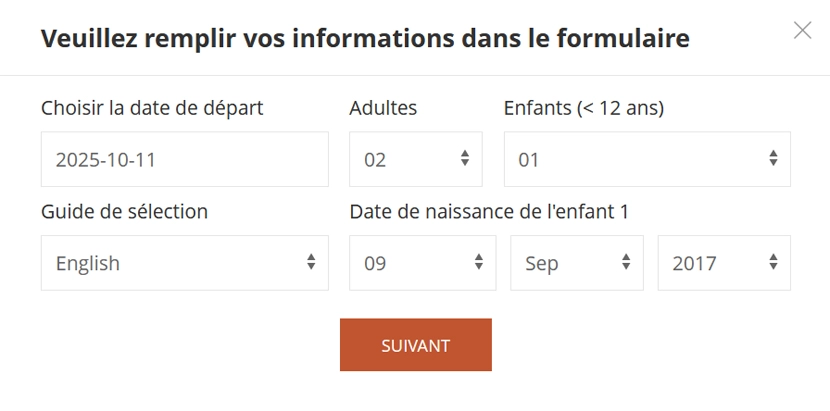Click the "Guide de sélection" label

pyautogui.click(x=125, y=212)
